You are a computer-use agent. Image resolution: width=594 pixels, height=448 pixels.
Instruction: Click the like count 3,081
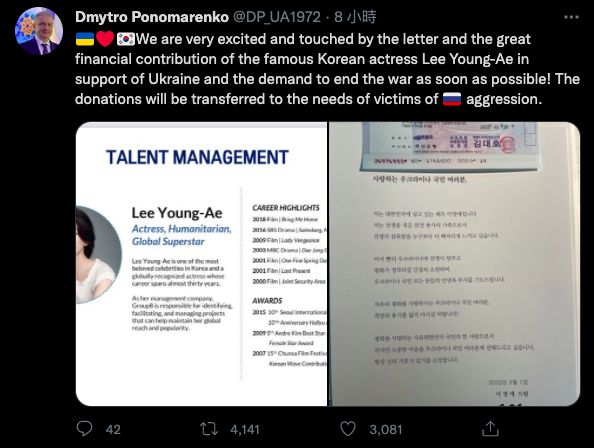coord(386,429)
